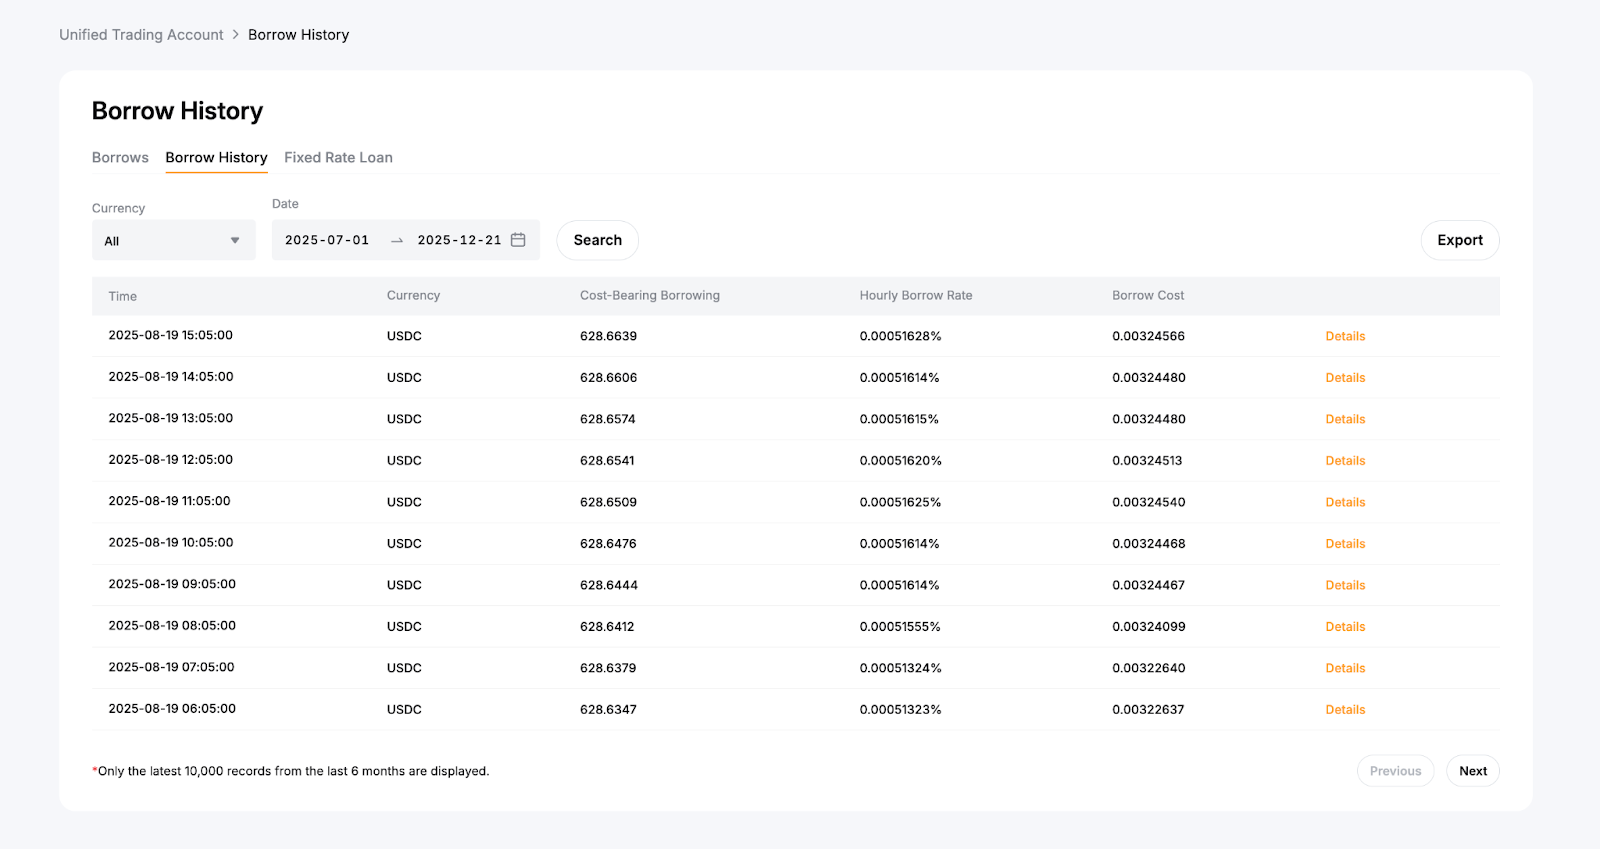This screenshot has height=849, width=1600.
Task: Click the Hourly Borrow Rate column header
Action: coord(915,296)
